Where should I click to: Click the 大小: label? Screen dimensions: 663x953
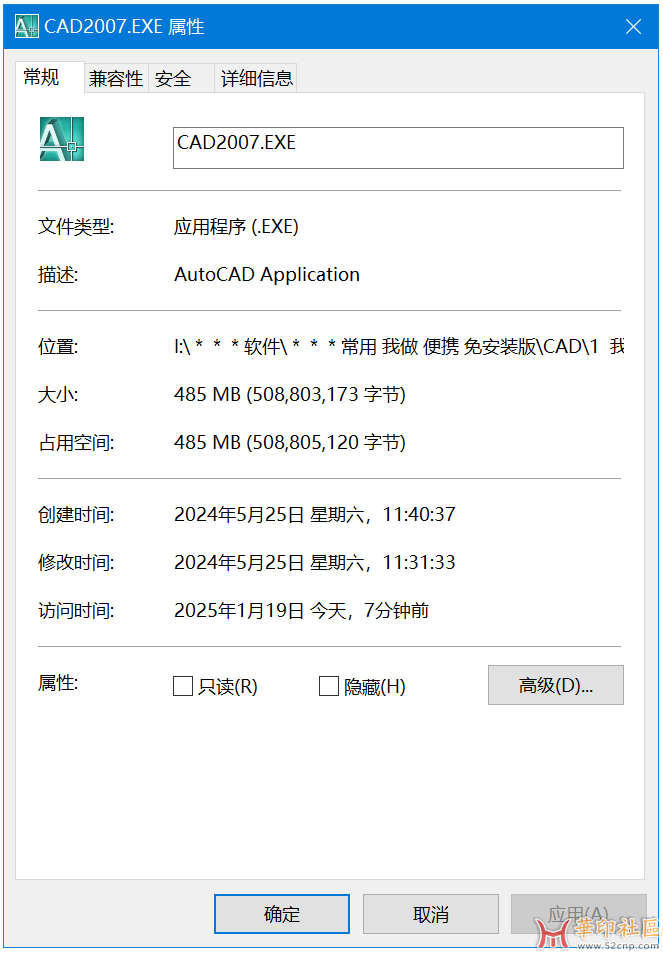click(x=58, y=394)
